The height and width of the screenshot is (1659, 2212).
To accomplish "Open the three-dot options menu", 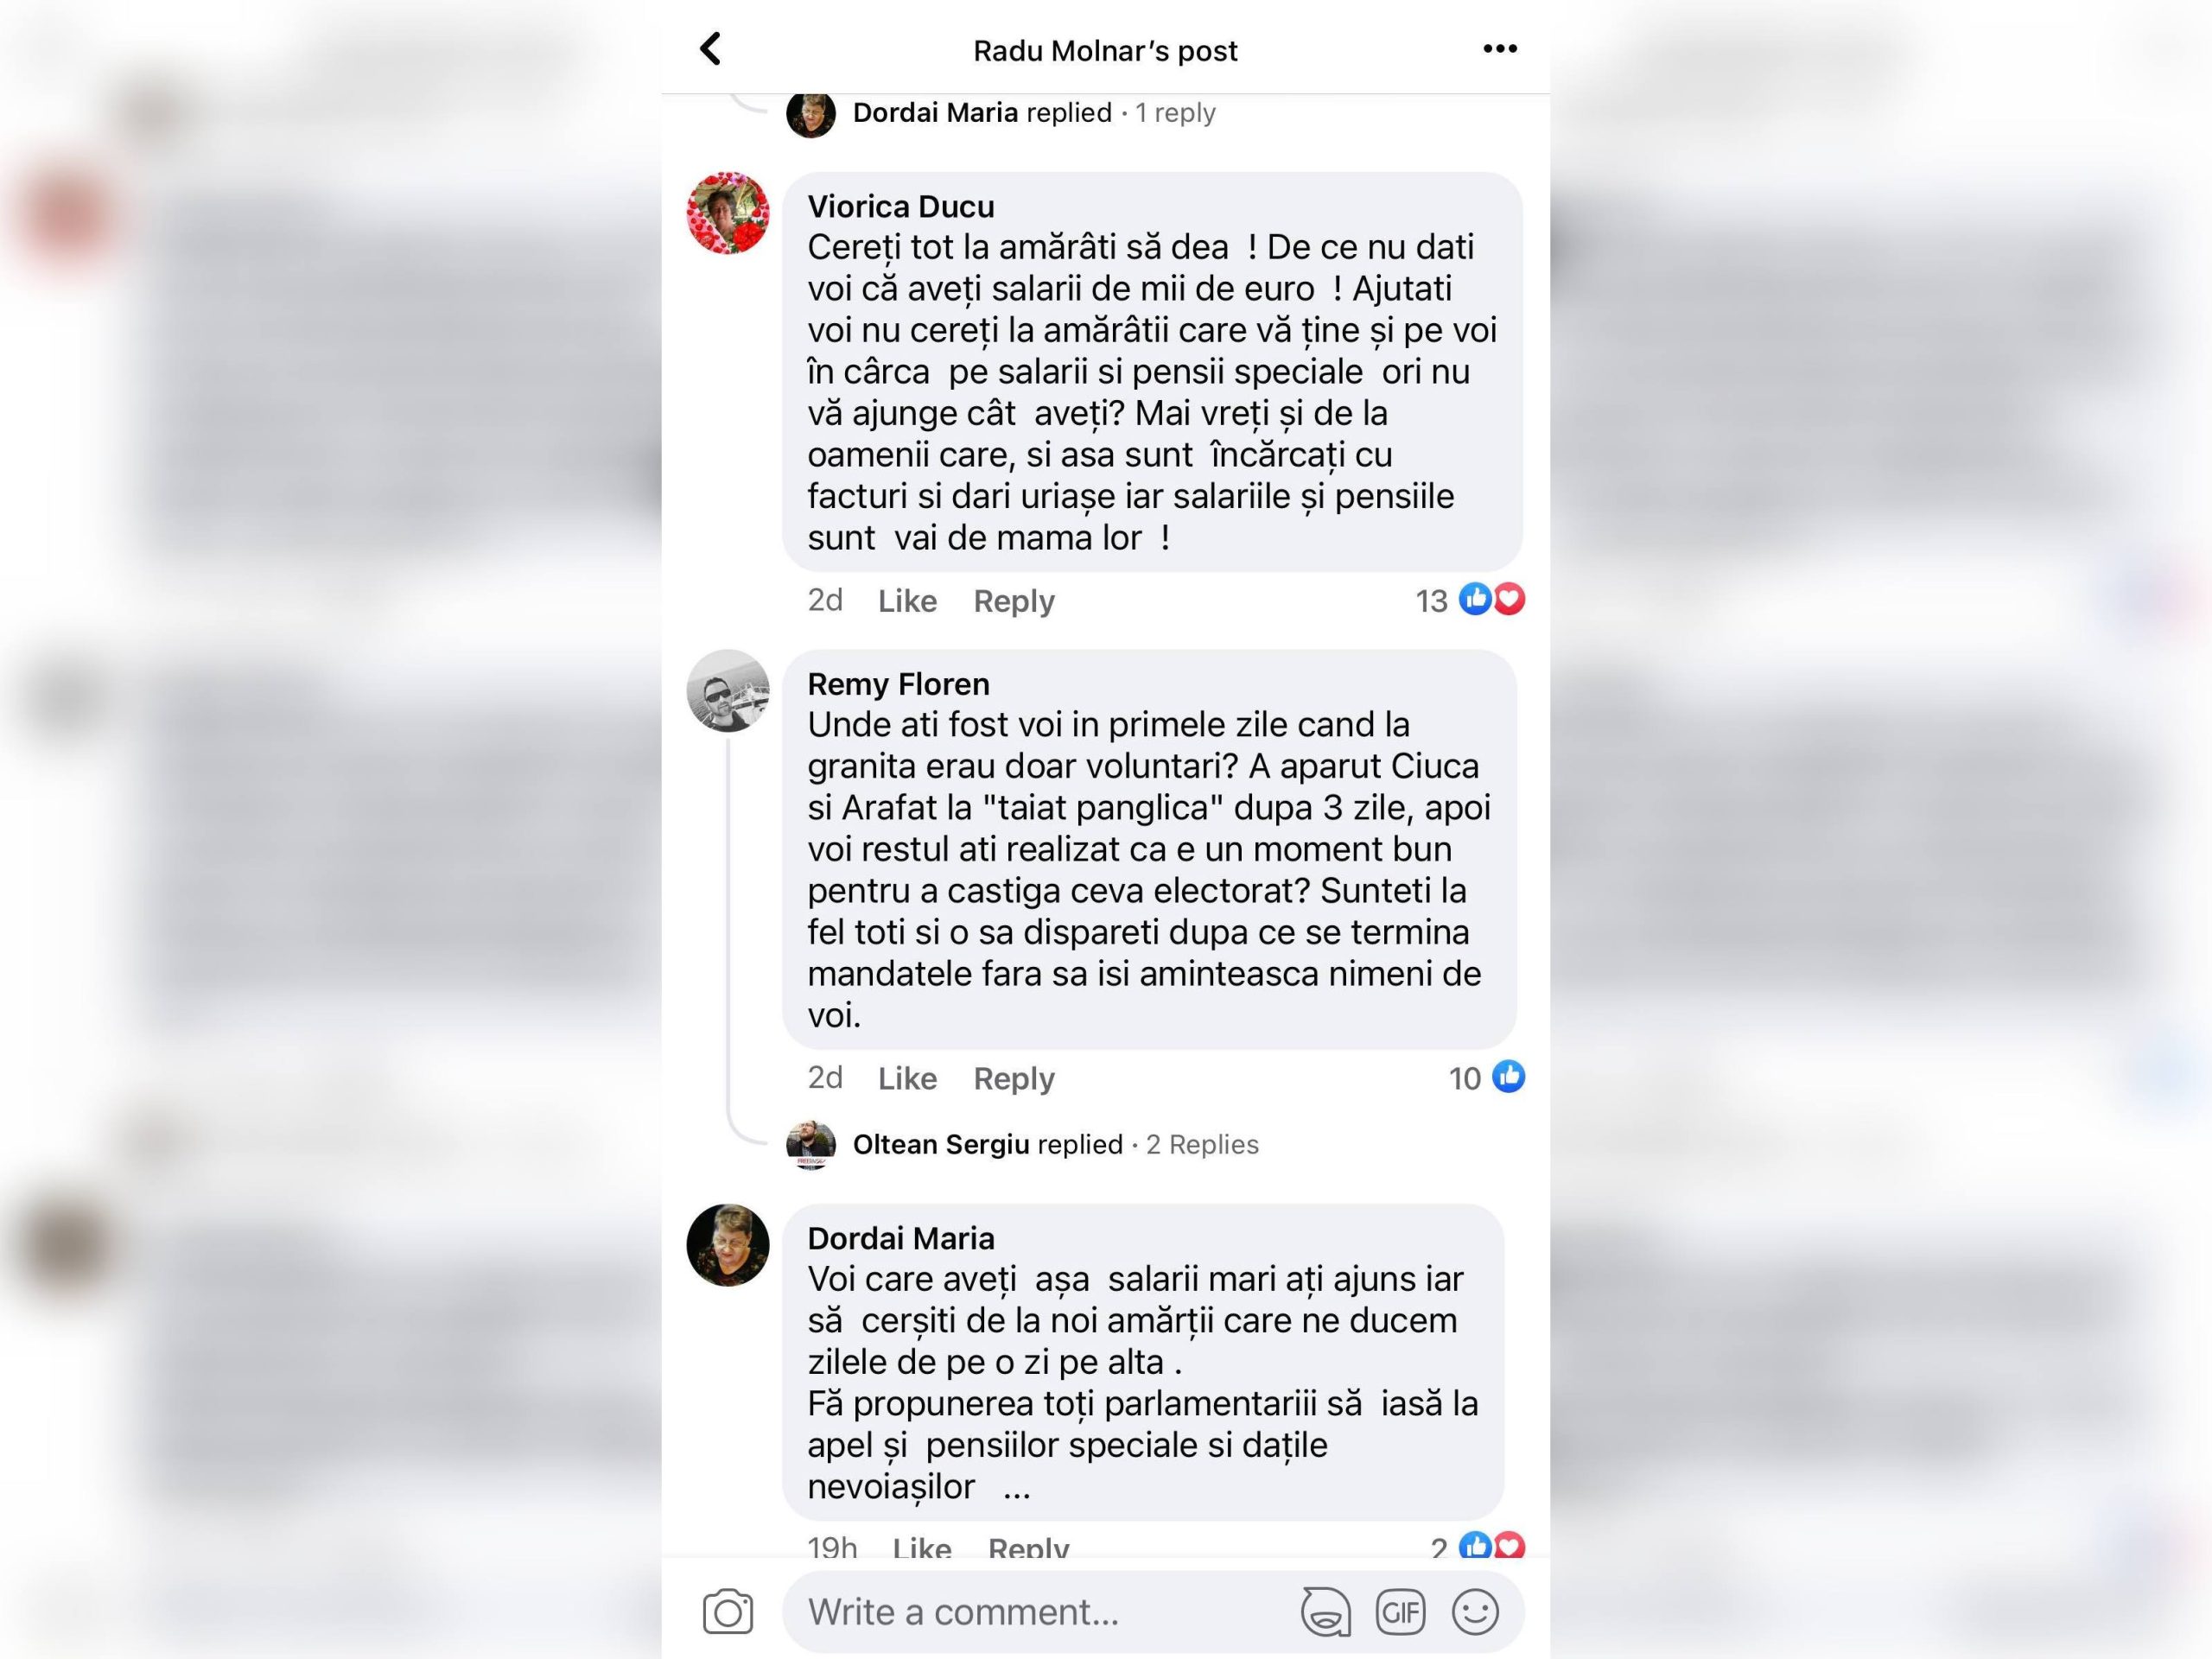I will click(1500, 49).
